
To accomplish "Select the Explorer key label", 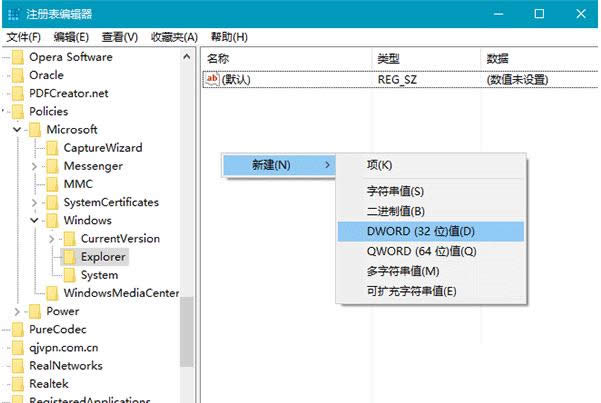I will click(x=103, y=257).
